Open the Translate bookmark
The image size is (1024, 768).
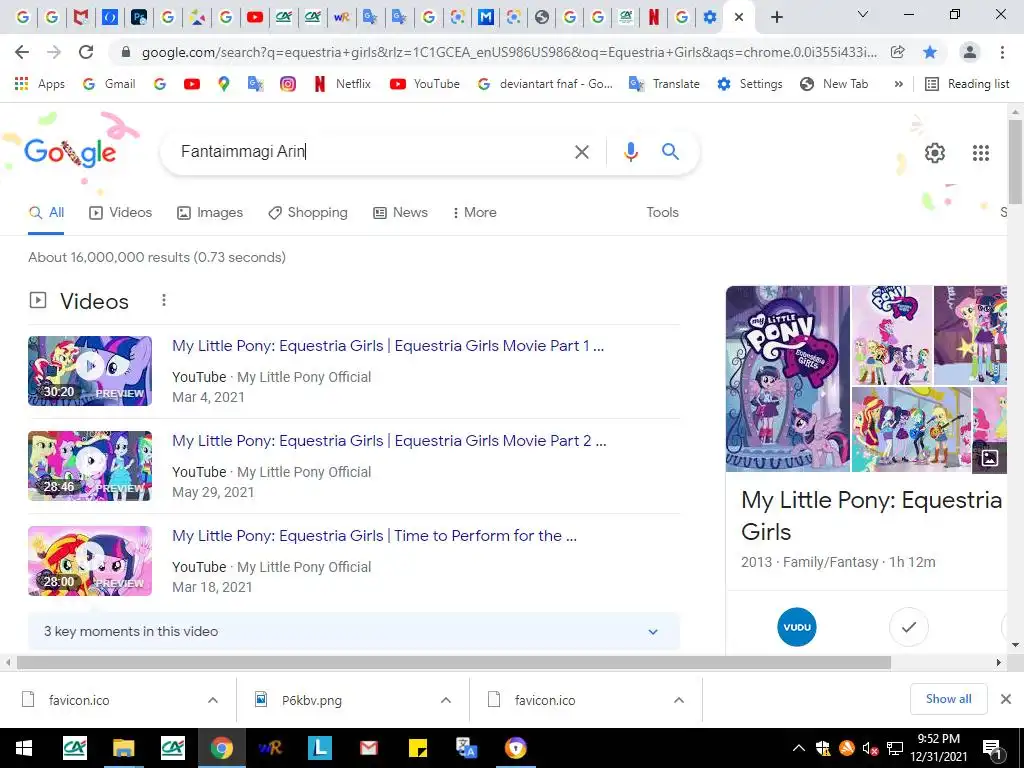(x=664, y=84)
